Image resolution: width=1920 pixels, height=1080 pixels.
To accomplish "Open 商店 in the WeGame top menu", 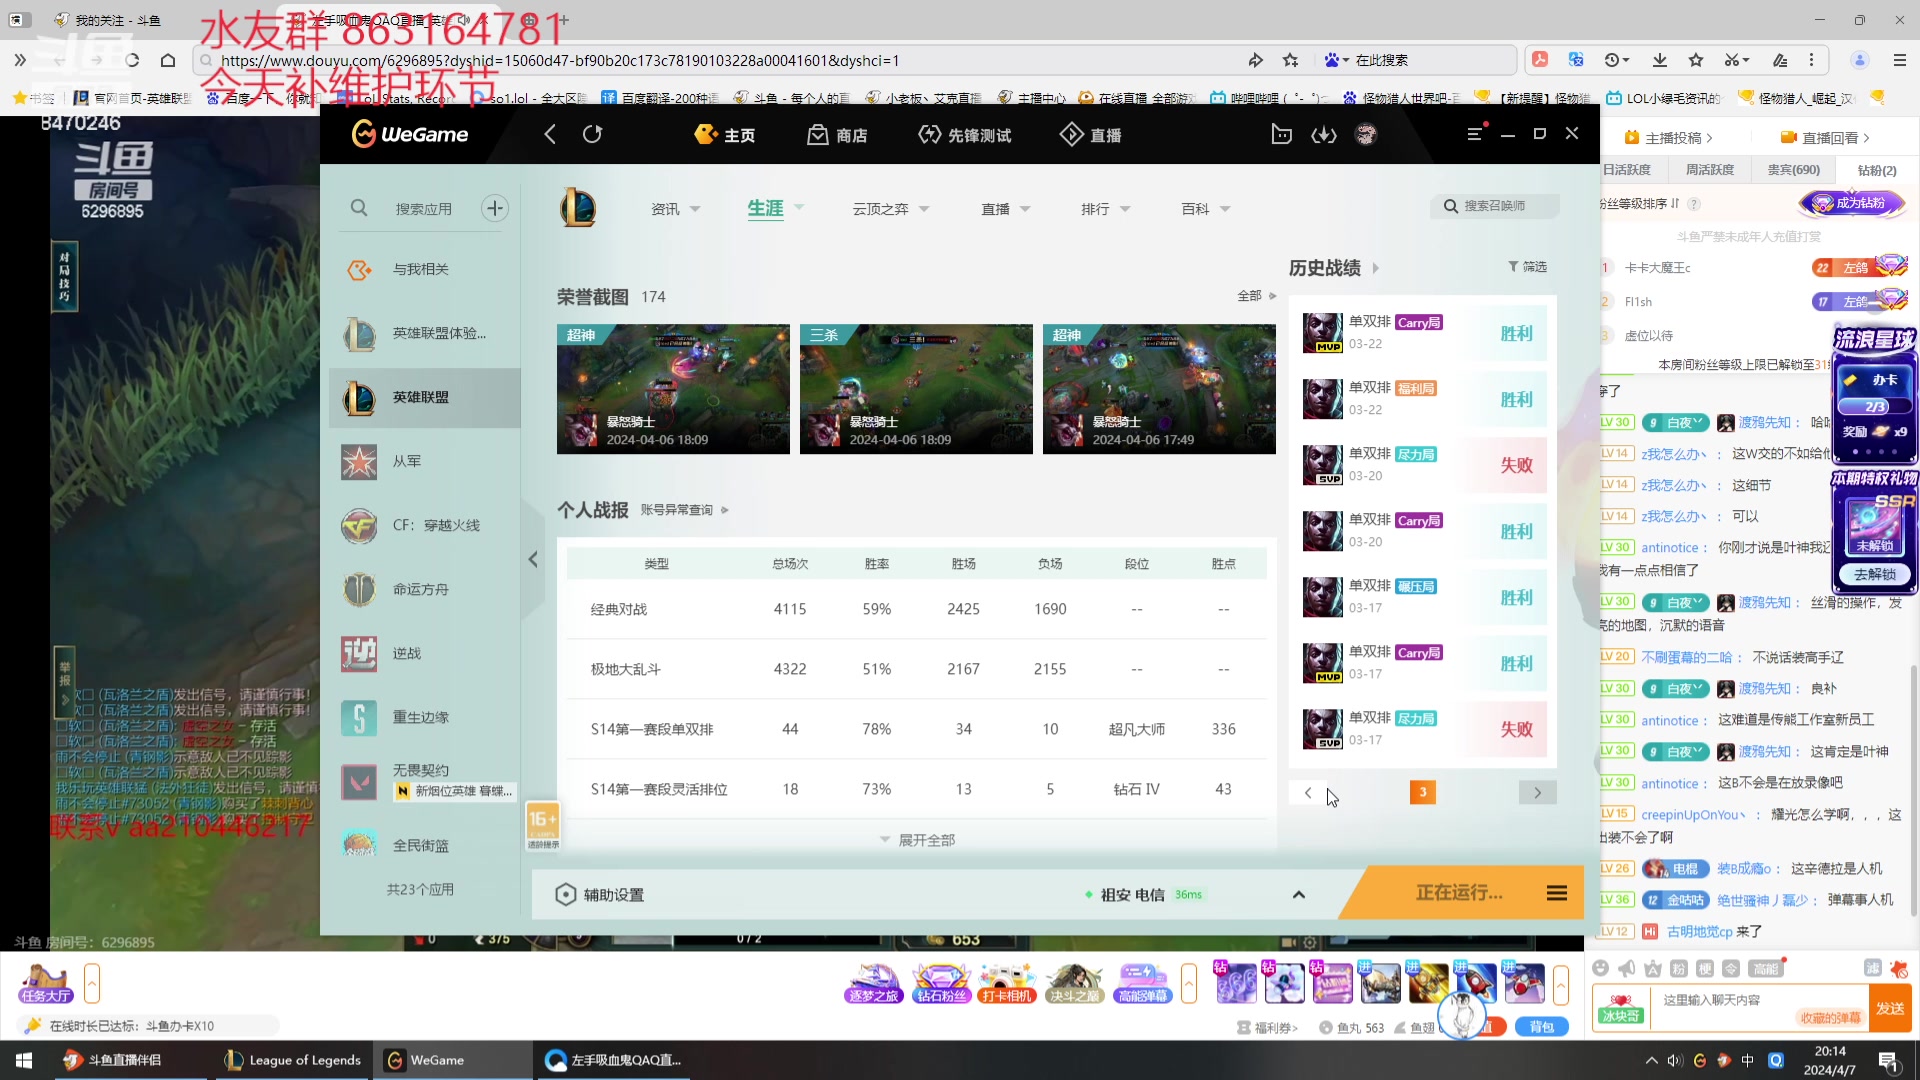I will pos(838,134).
